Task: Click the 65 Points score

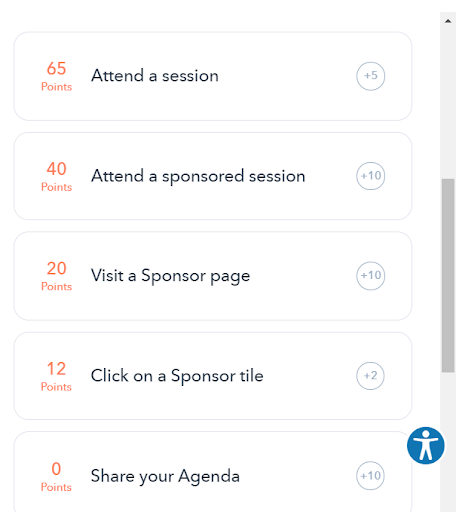Action: tap(56, 76)
